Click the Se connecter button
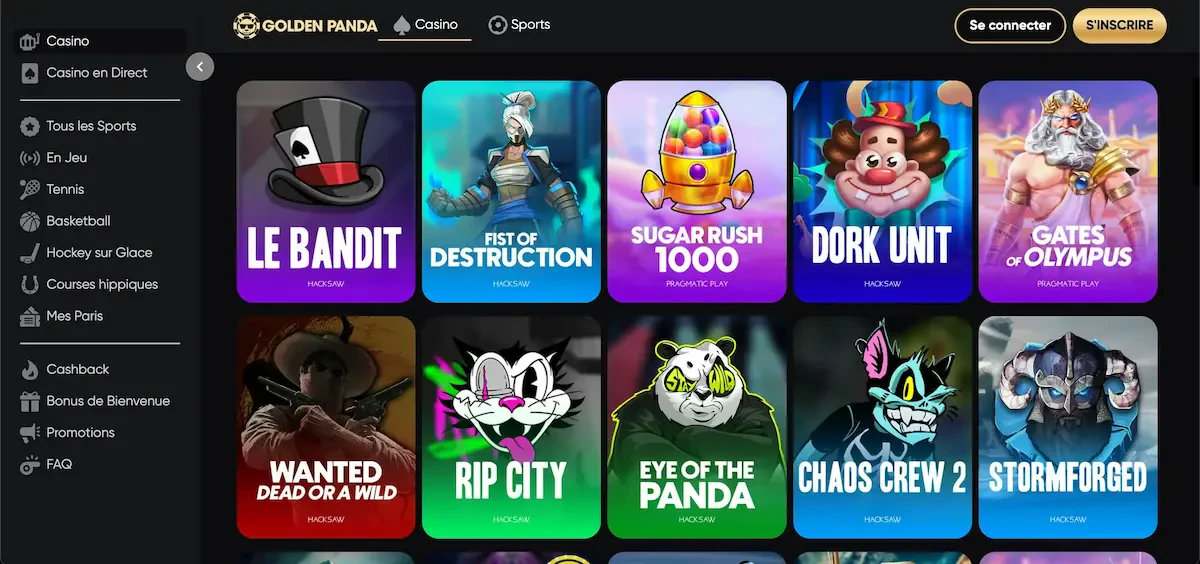The width and height of the screenshot is (1200, 564). pyautogui.click(x=1010, y=26)
